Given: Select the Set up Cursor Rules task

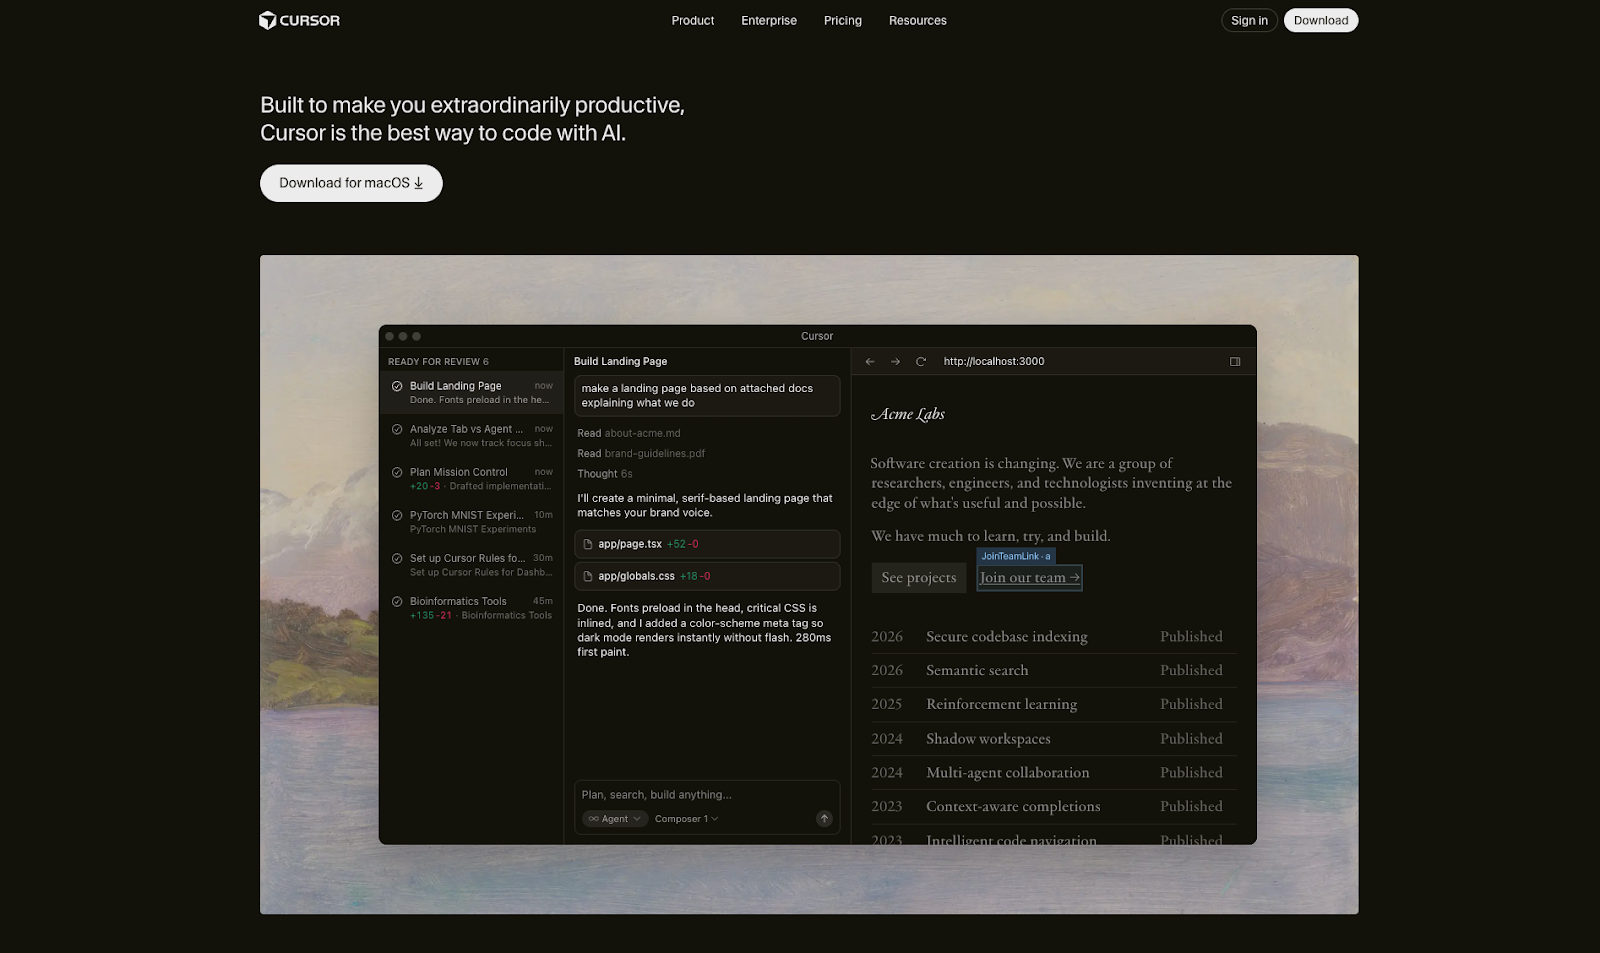Looking at the screenshot, I should pos(471,564).
